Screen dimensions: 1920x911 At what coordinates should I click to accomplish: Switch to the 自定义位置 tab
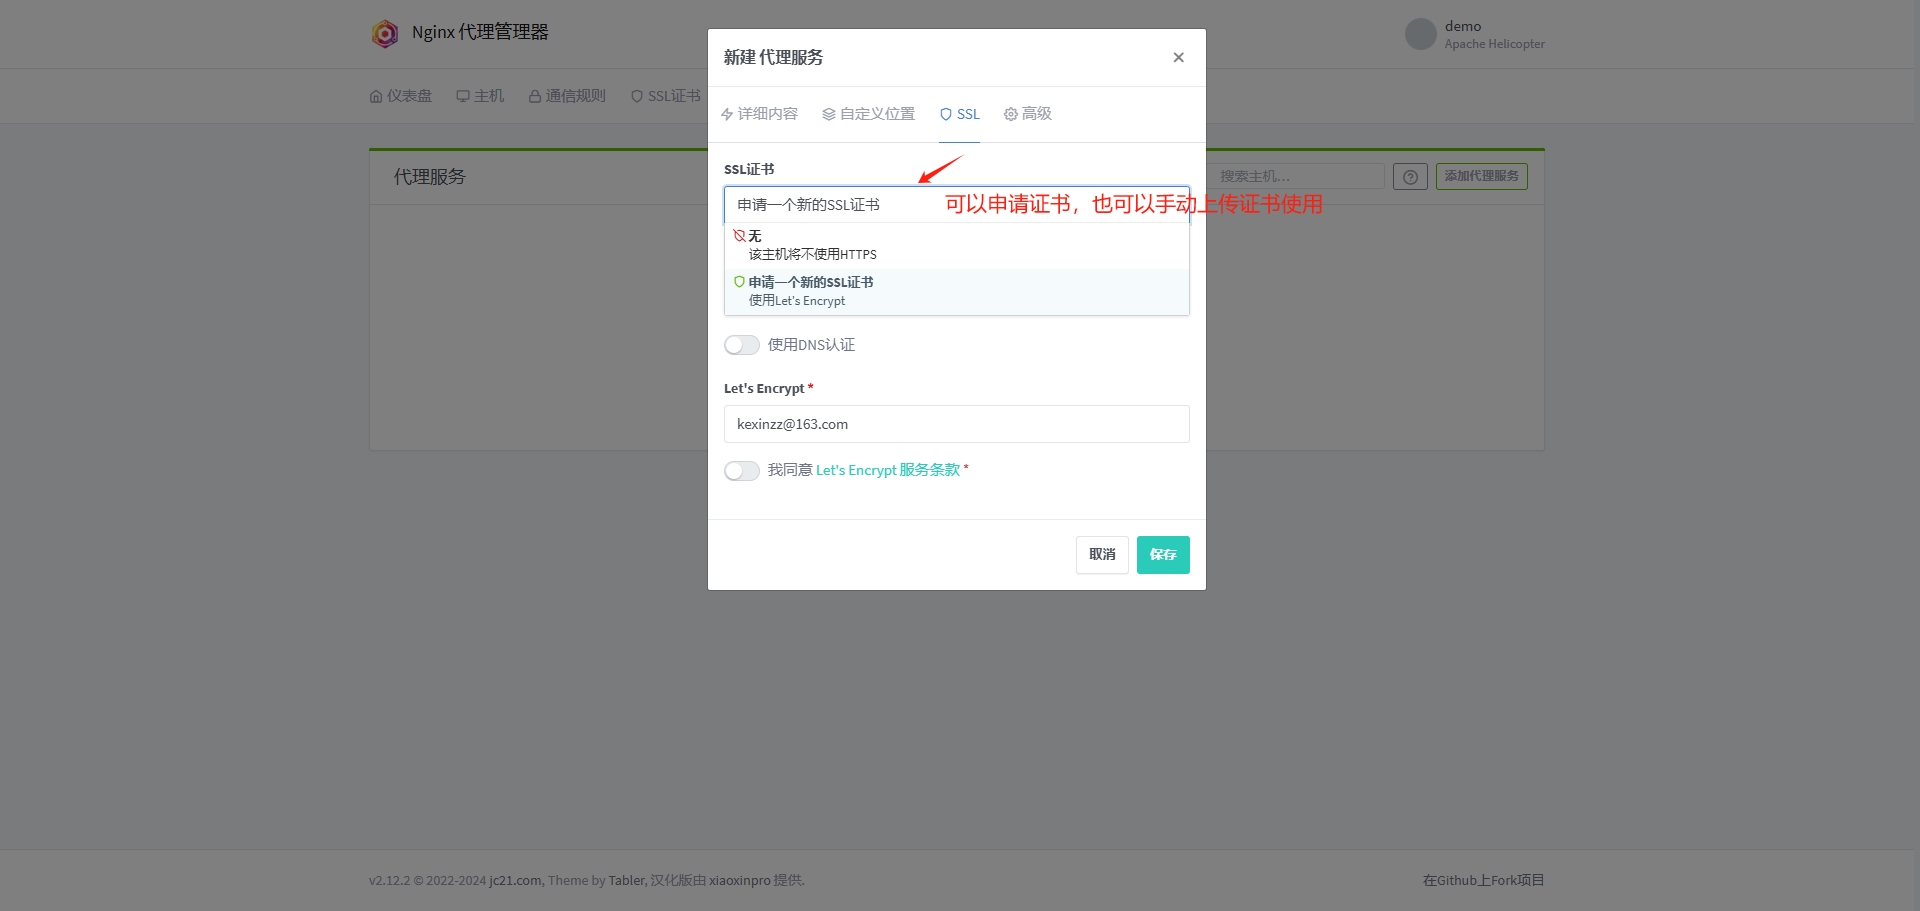click(x=868, y=114)
